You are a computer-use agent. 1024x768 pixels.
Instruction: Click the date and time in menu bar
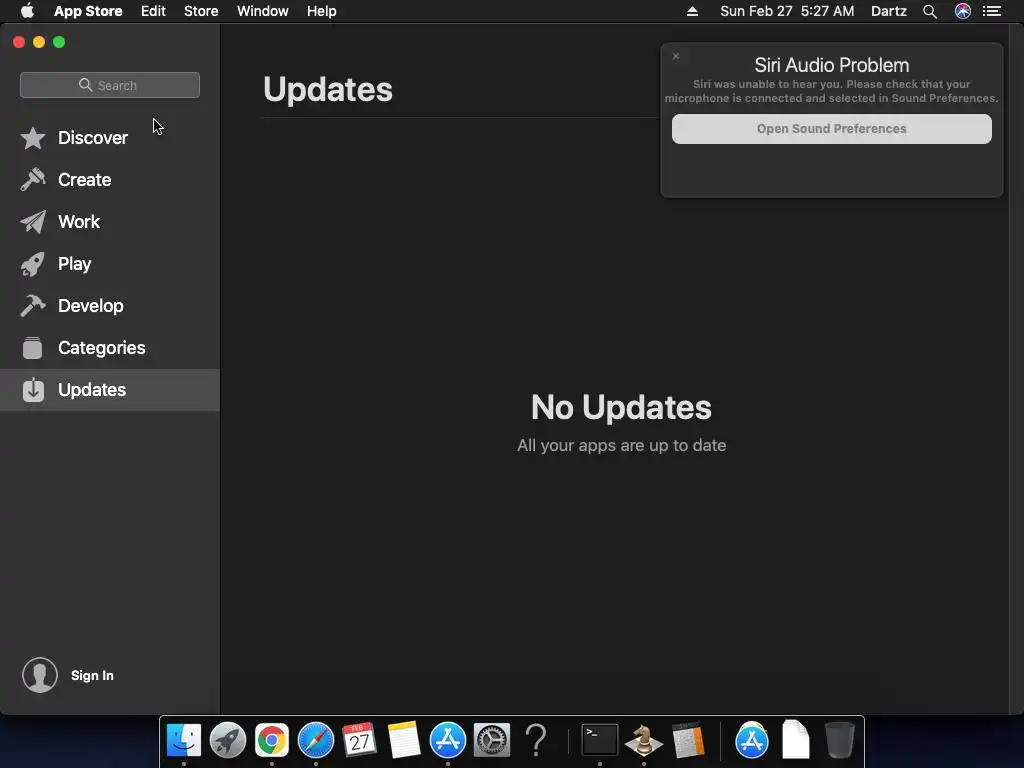point(787,11)
